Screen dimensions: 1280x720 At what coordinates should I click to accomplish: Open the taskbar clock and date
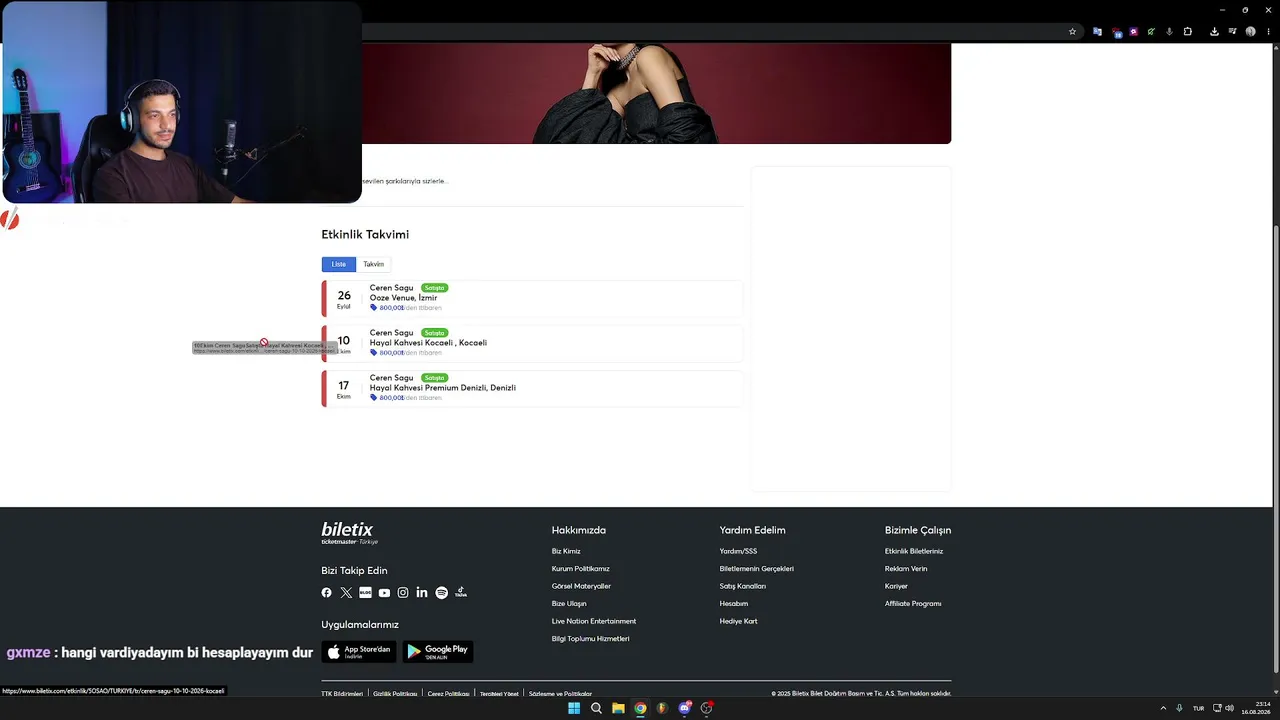tap(1256, 708)
